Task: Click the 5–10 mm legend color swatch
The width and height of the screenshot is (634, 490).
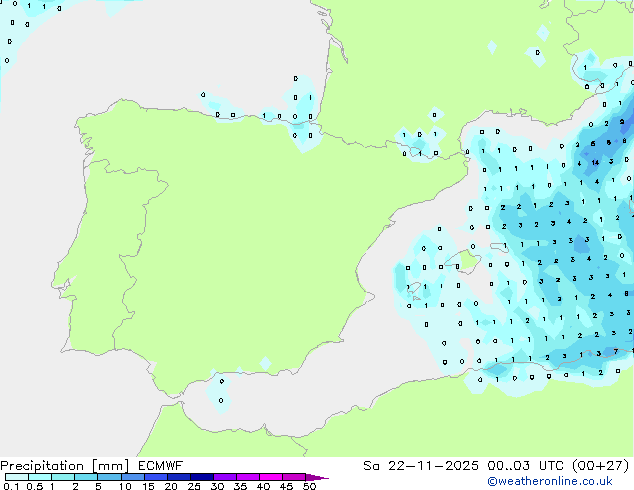Action: point(110,477)
